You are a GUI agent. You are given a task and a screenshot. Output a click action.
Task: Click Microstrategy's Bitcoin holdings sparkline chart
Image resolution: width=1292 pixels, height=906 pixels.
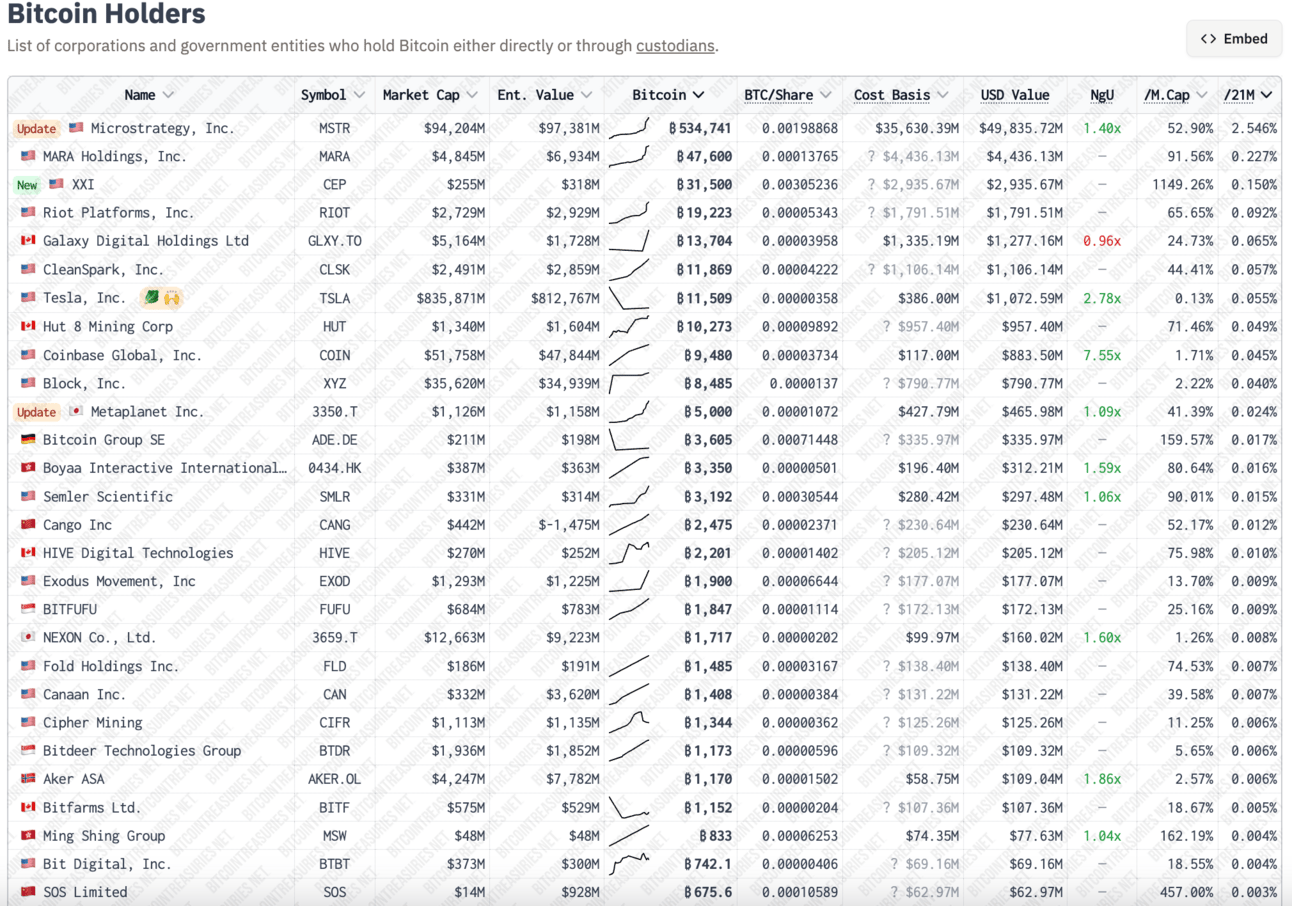point(629,128)
